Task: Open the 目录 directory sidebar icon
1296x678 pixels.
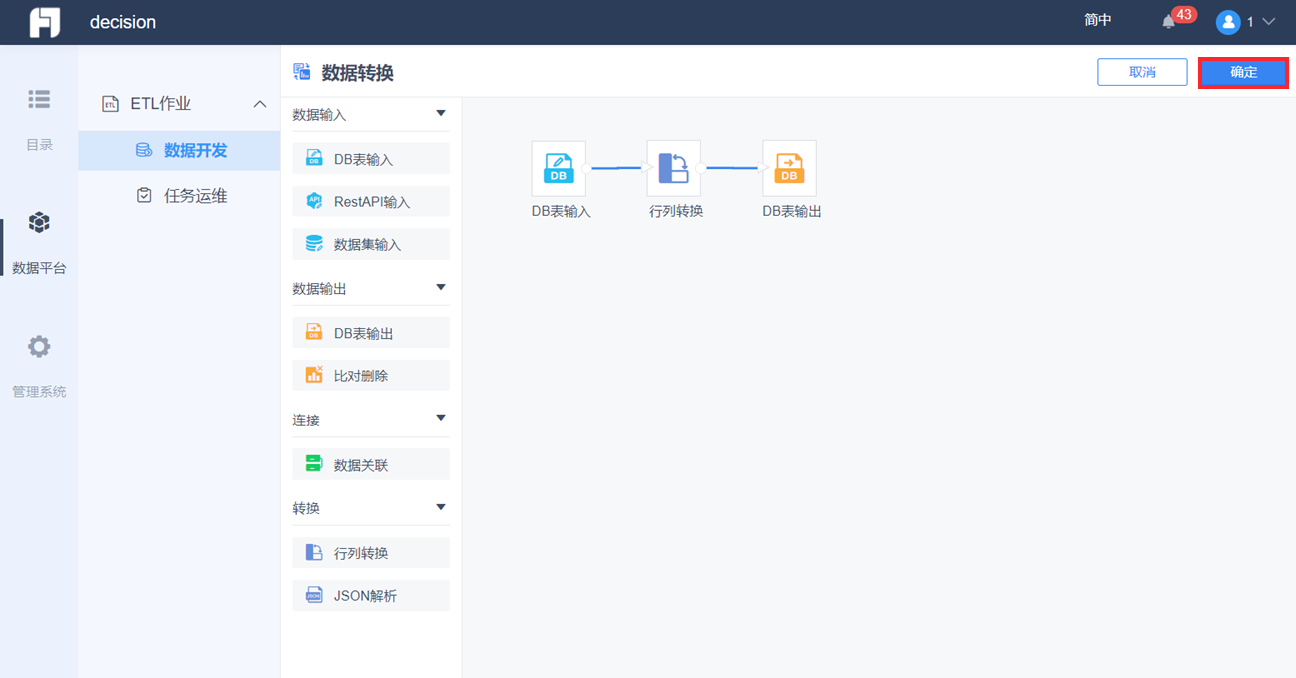Action: pos(39,99)
